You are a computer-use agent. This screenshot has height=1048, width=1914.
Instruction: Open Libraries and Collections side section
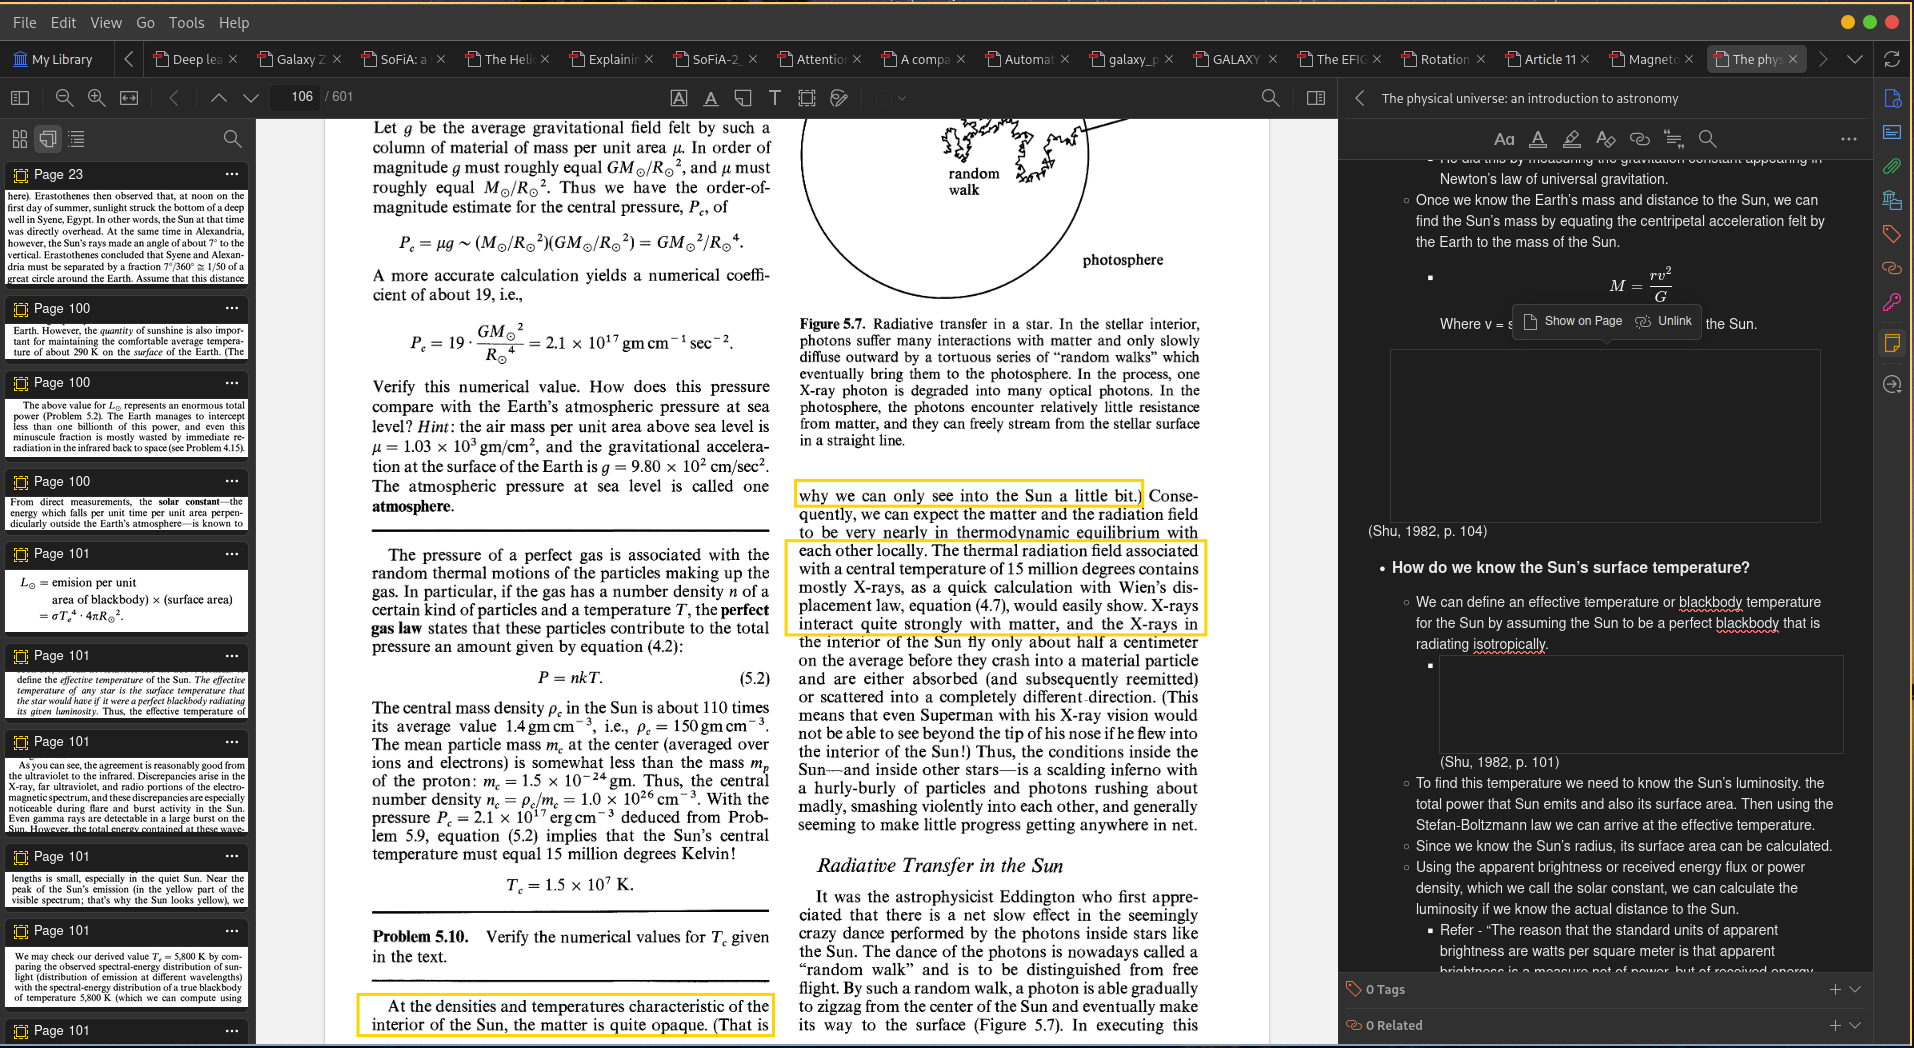pos(1892,200)
